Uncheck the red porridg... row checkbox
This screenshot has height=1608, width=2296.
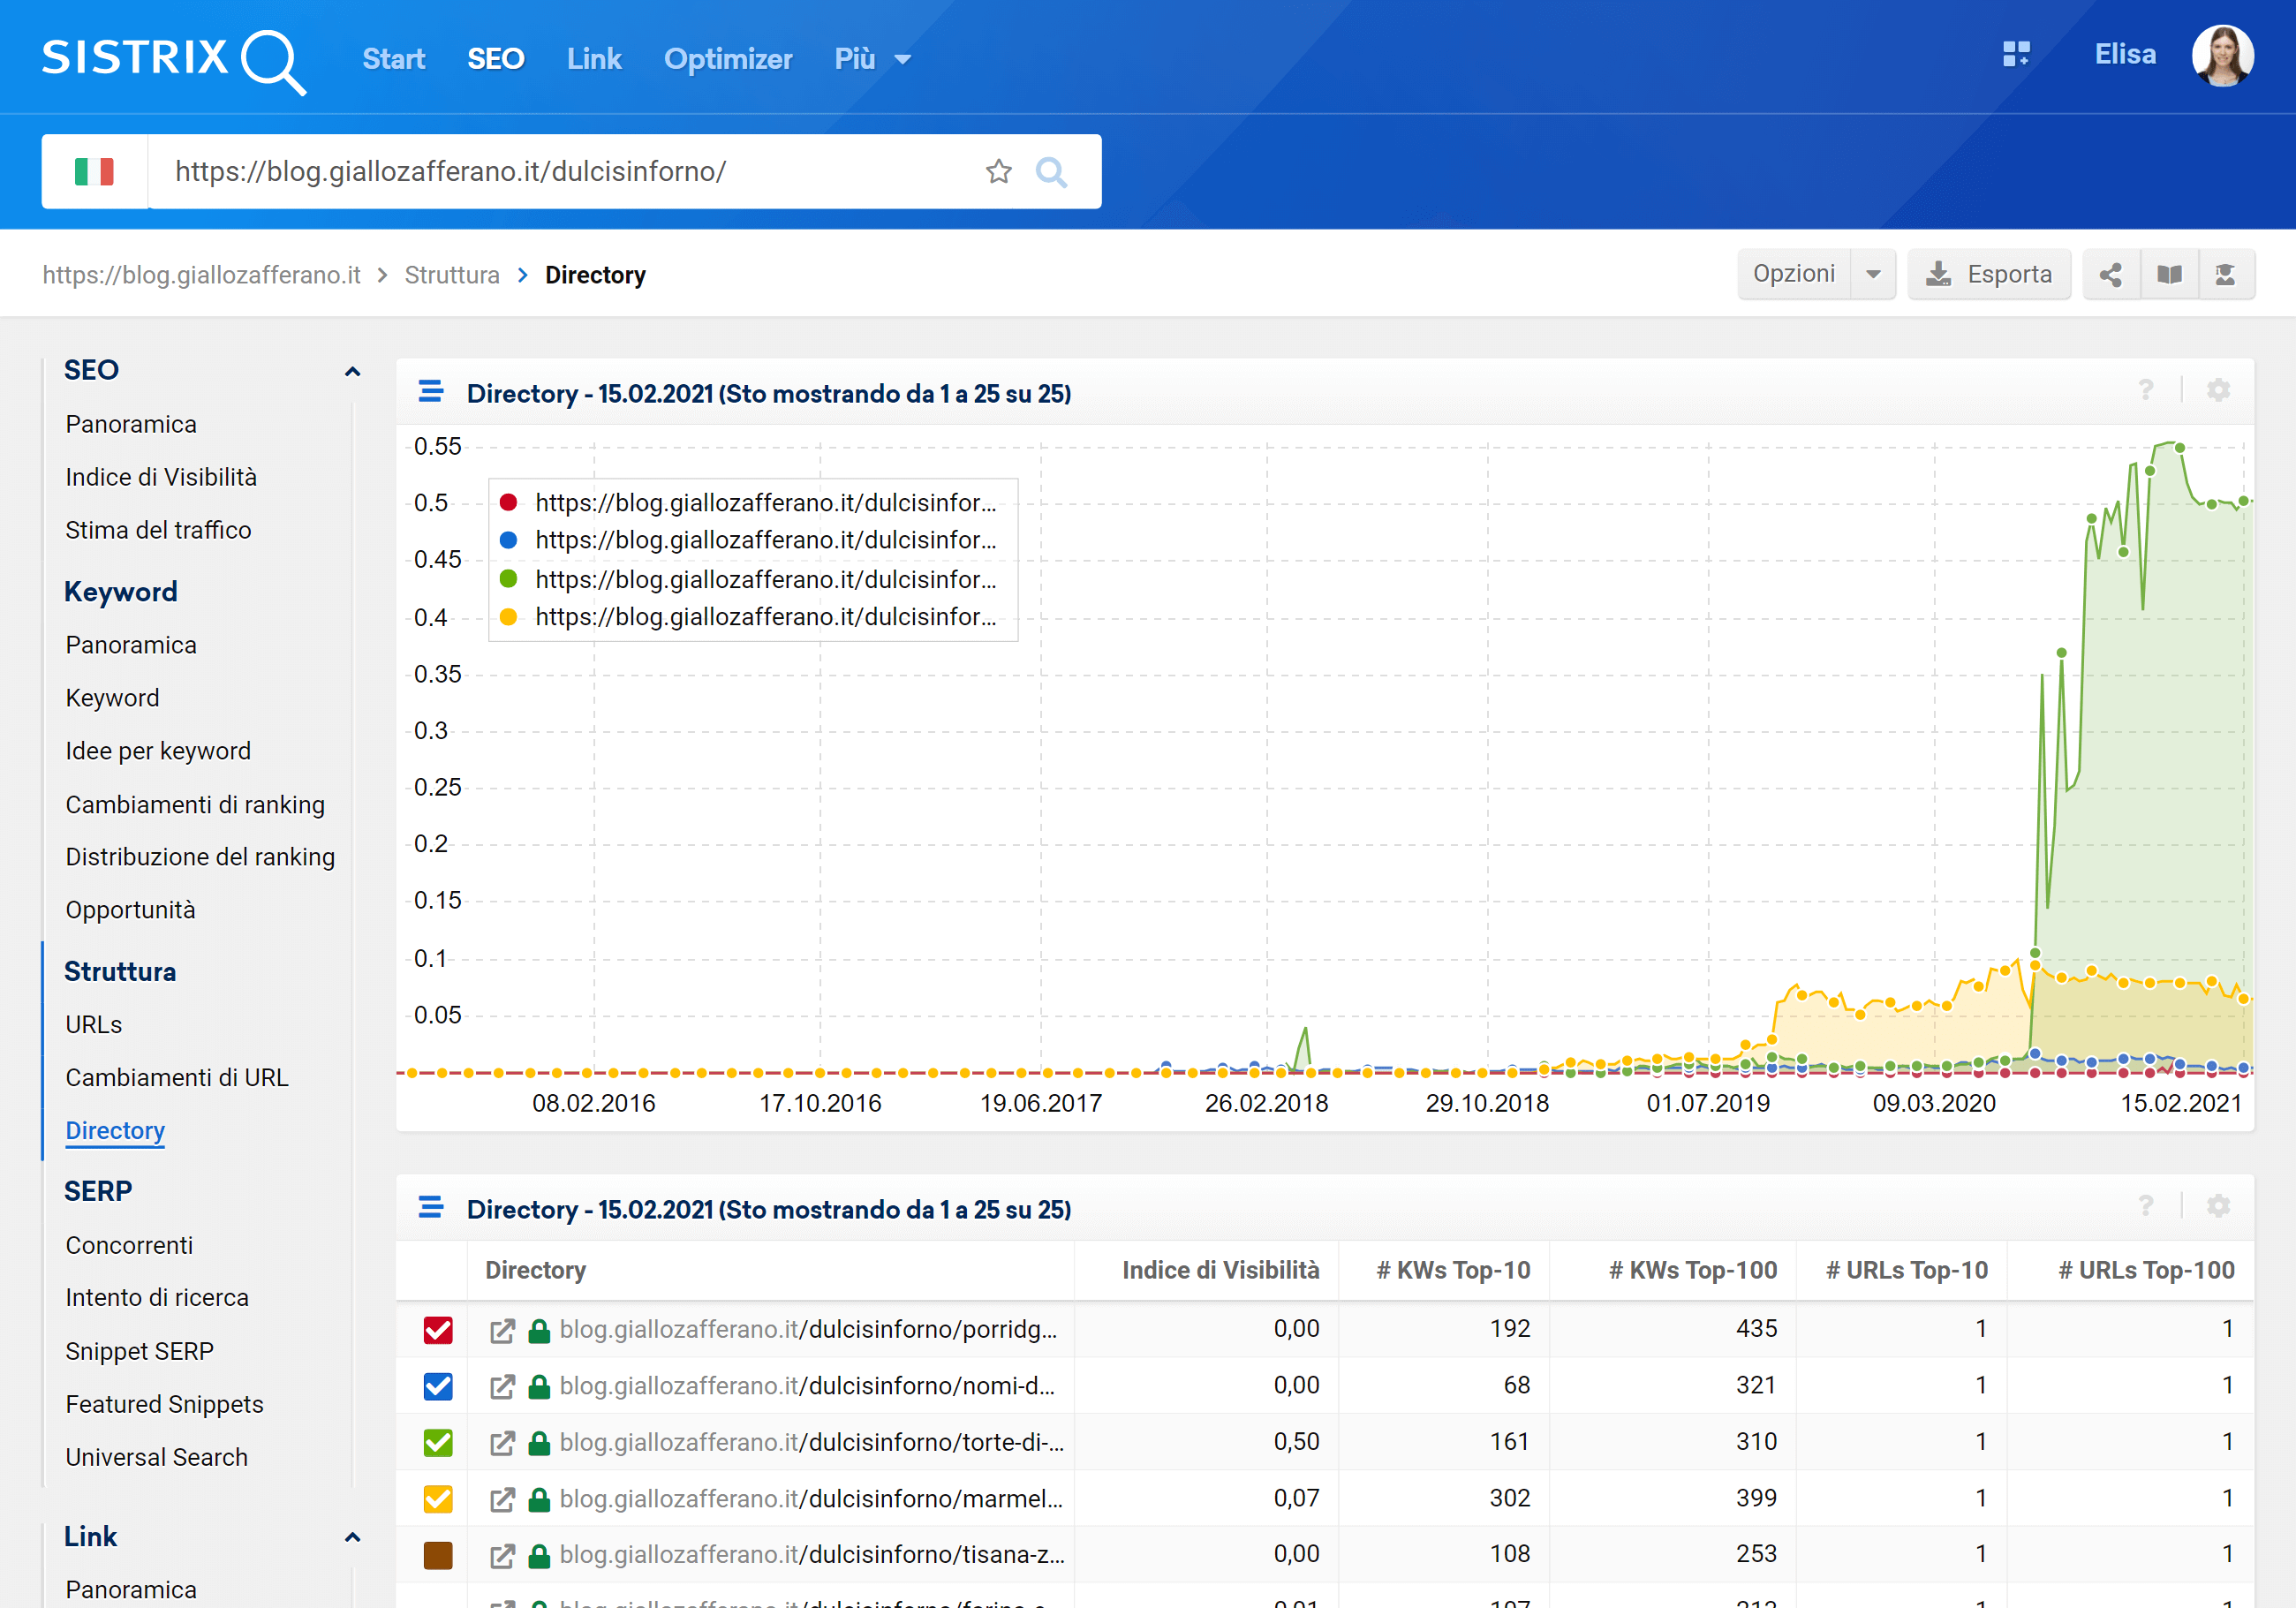tap(438, 1330)
